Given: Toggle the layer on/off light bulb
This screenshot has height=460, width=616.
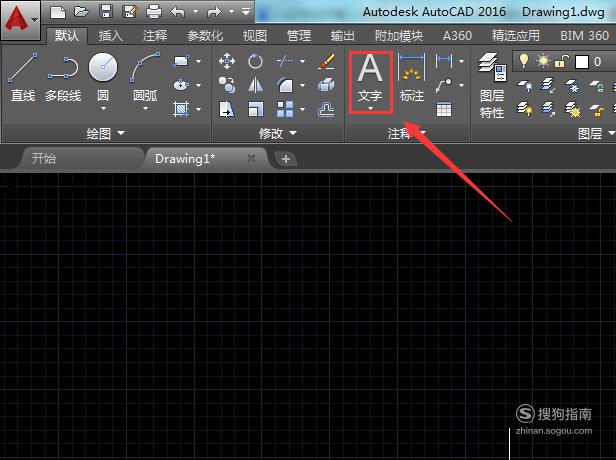Looking at the screenshot, I should [523, 61].
